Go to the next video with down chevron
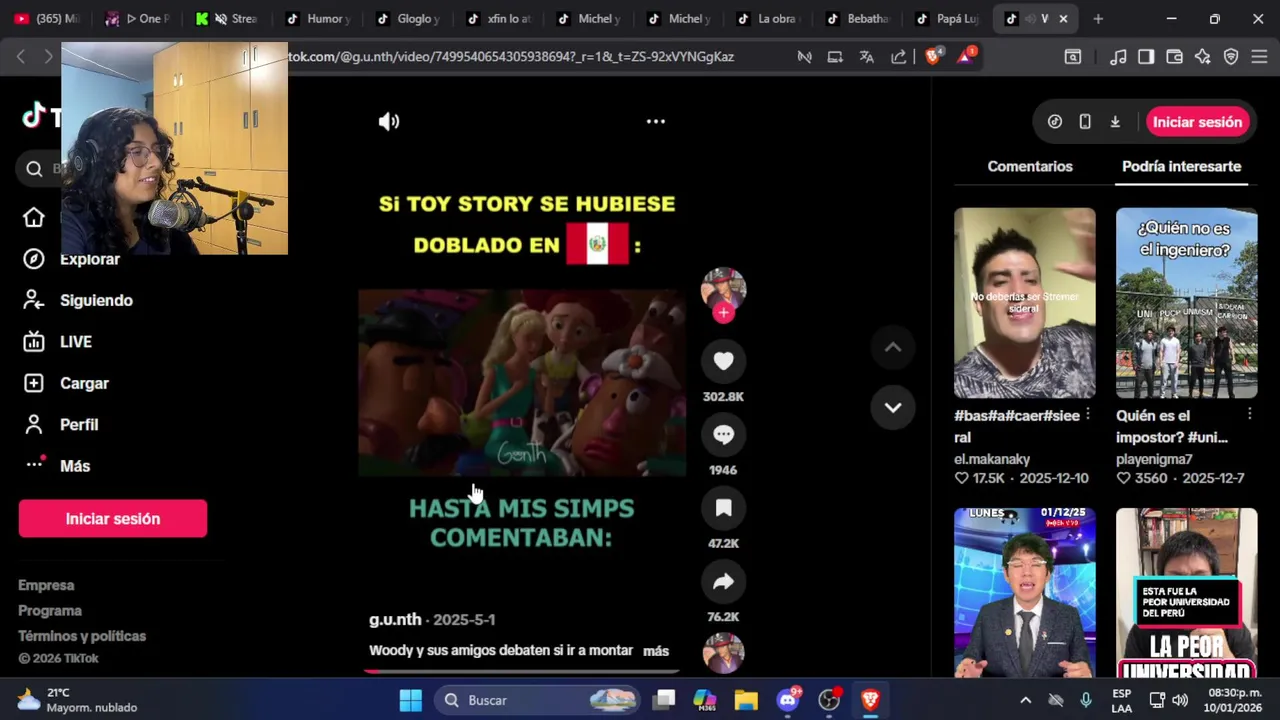 point(893,407)
